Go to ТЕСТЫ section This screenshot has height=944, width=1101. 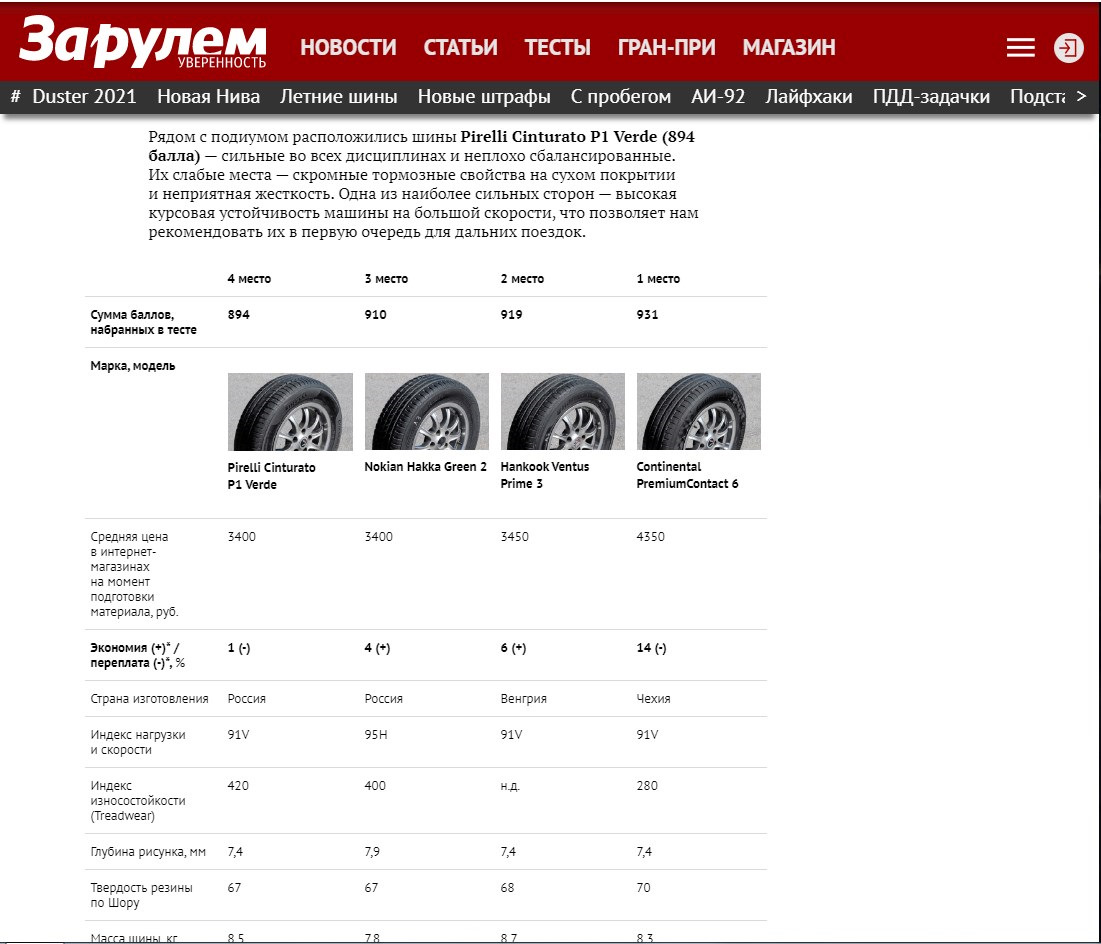coord(558,47)
